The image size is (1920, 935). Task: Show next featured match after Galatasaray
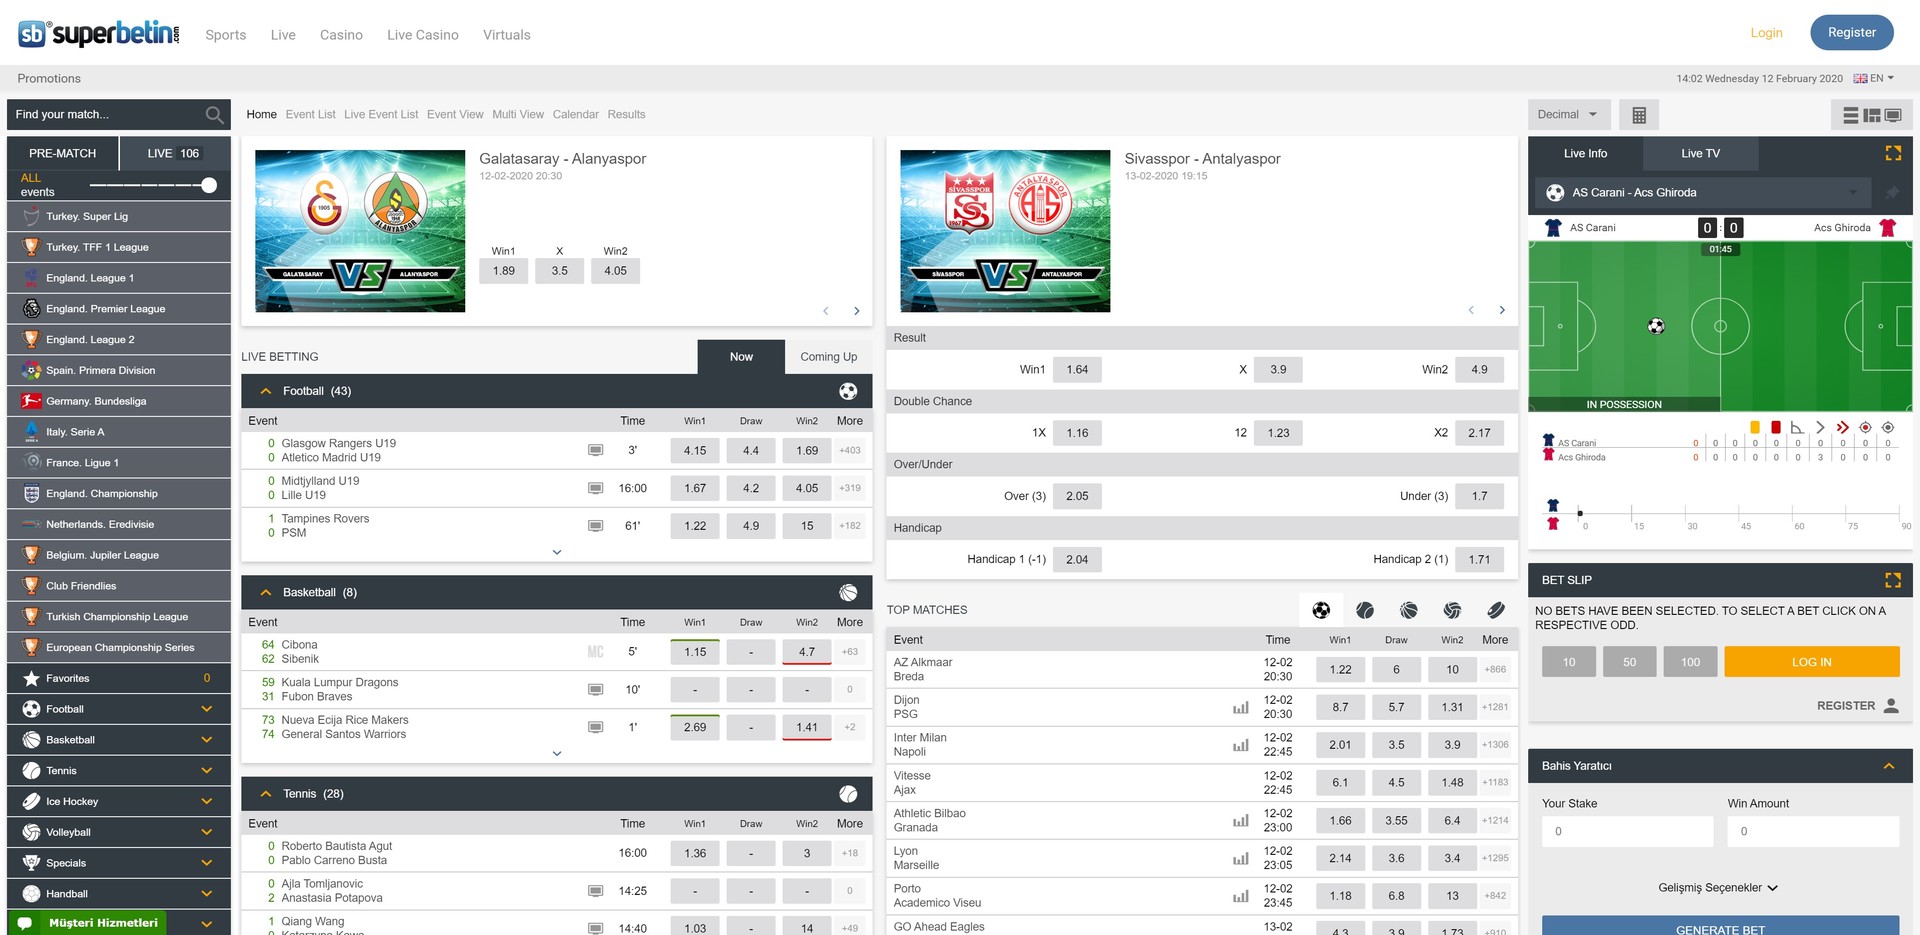856,311
